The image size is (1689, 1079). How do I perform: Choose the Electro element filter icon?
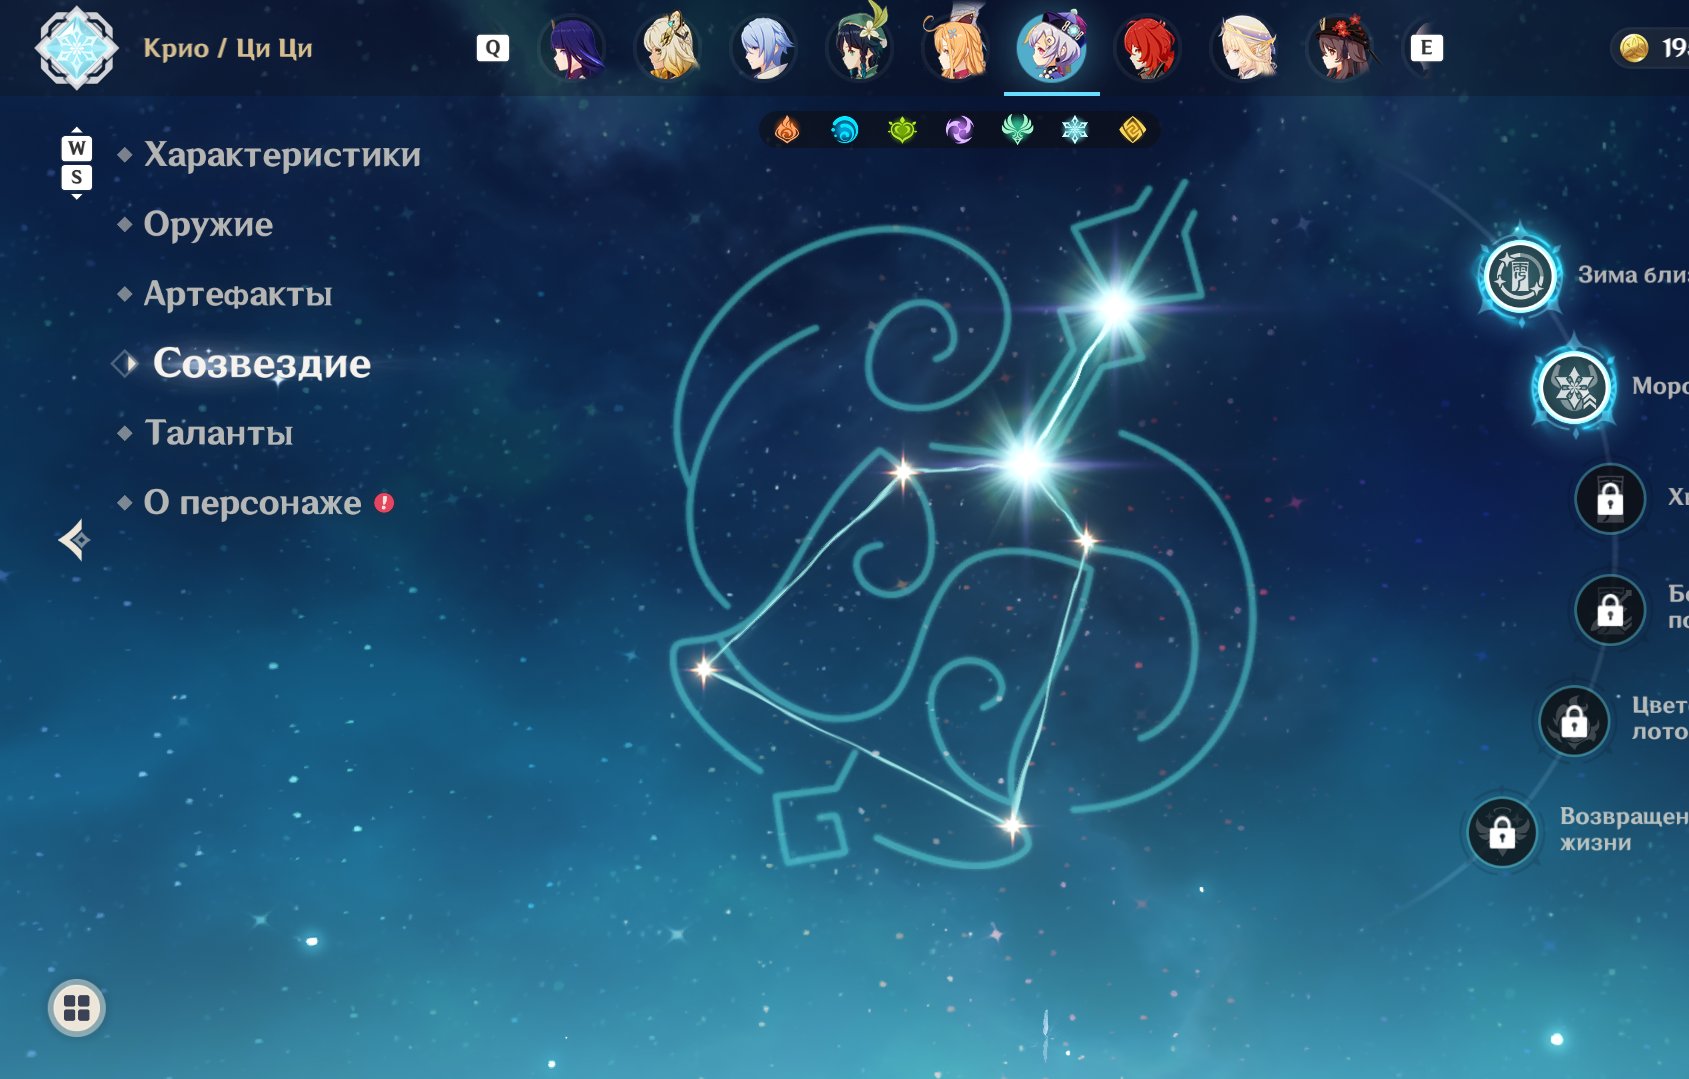(959, 130)
